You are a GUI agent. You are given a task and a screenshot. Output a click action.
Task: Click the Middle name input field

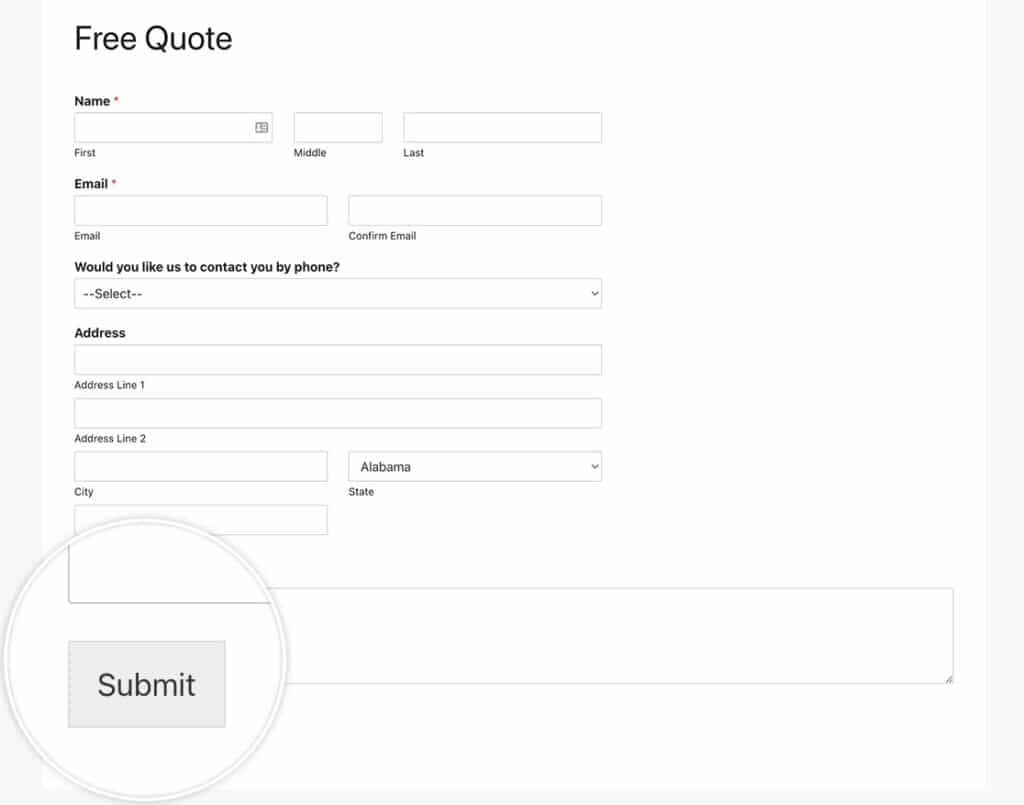[338, 127]
